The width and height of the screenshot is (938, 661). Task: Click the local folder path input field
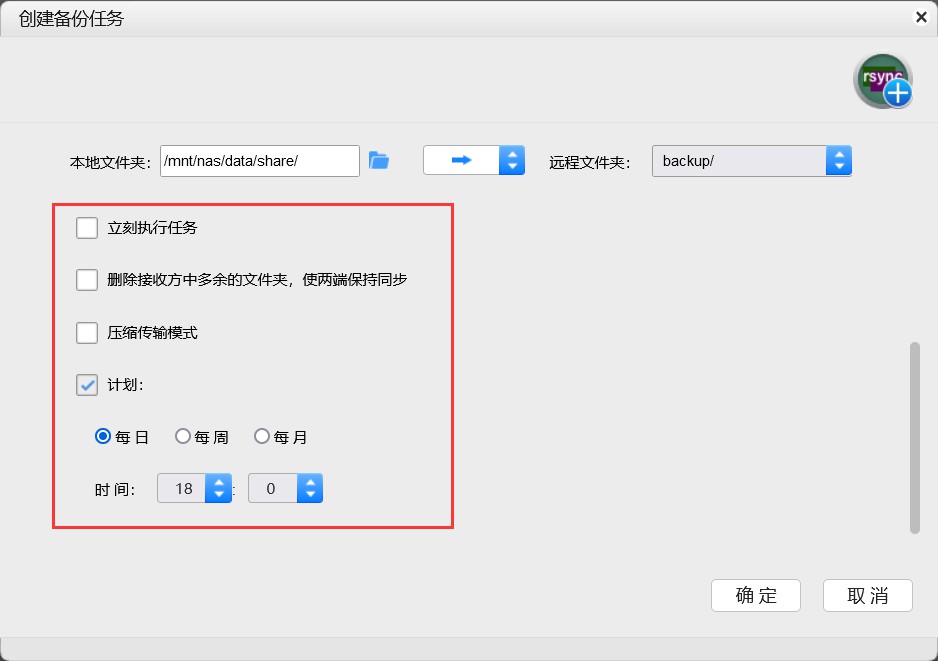pyautogui.click(x=259, y=159)
